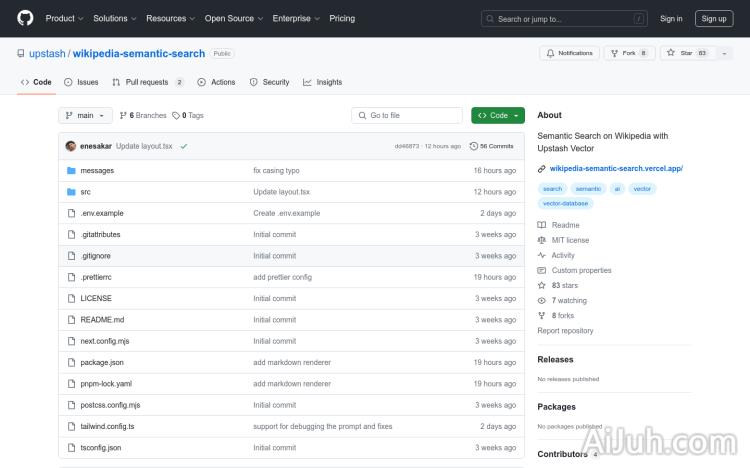
Task: Open the 'fix casing typo' commit message
Action: pos(276,170)
